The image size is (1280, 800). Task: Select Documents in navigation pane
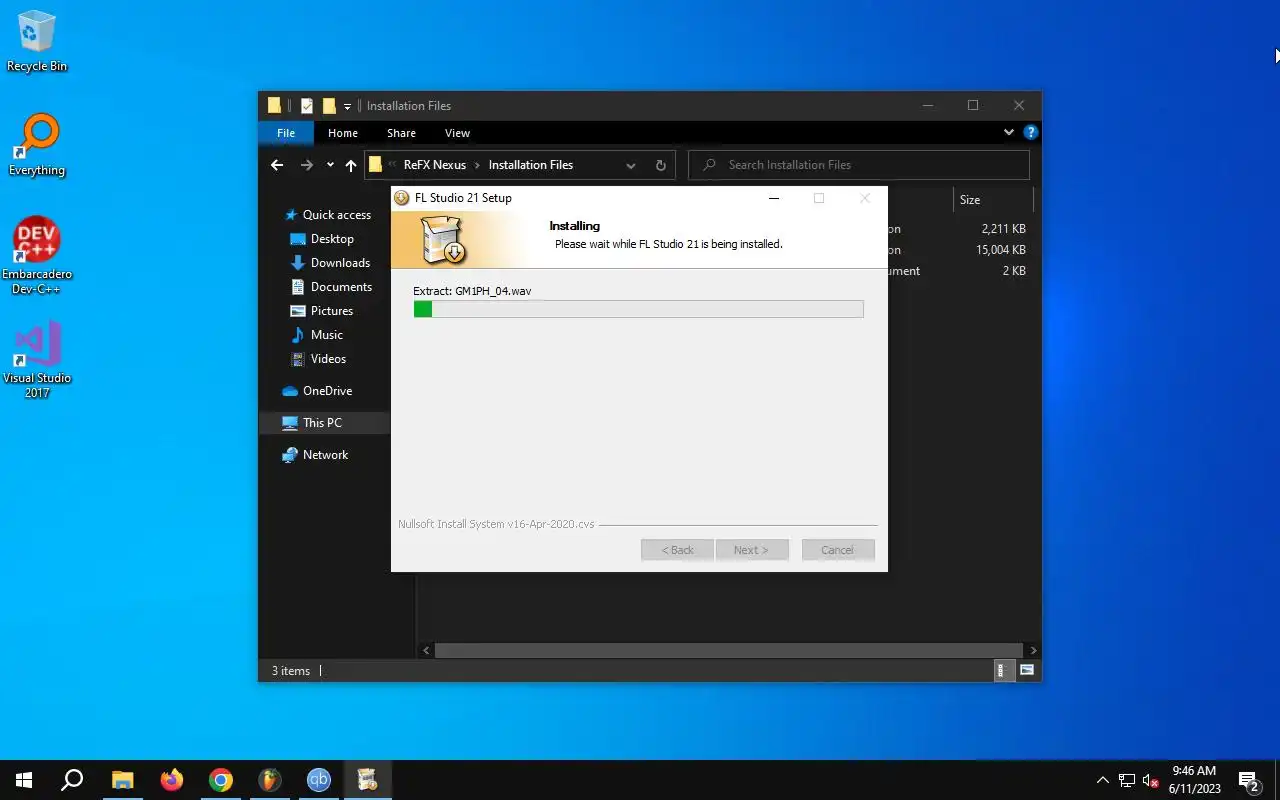341,287
